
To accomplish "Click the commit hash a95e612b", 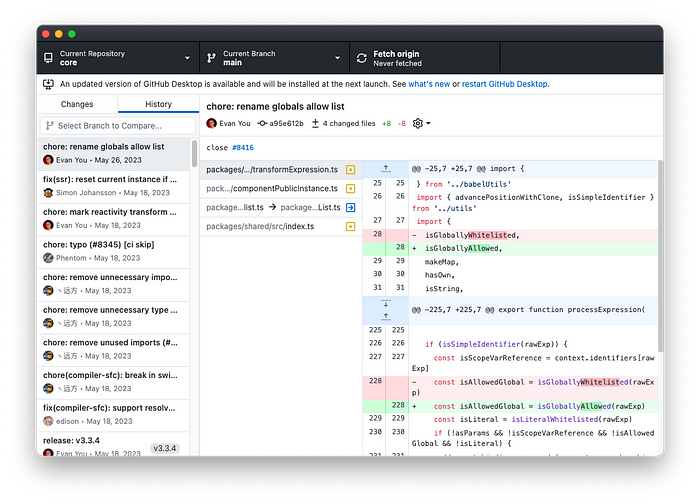I will [286, 123].
